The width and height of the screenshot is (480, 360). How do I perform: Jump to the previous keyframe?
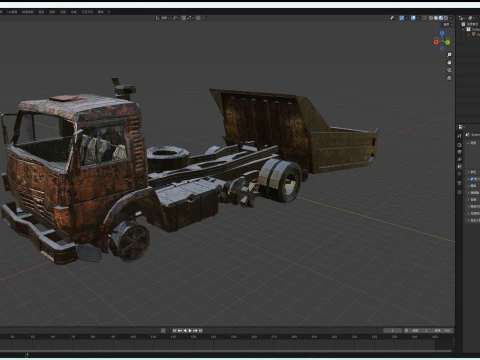[x=179, y=330]
